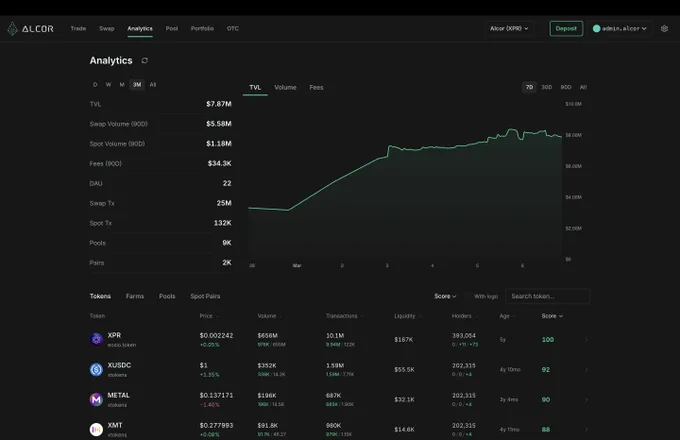
Task: Open settings via the gear icon
Action: [x=664, y=29]
